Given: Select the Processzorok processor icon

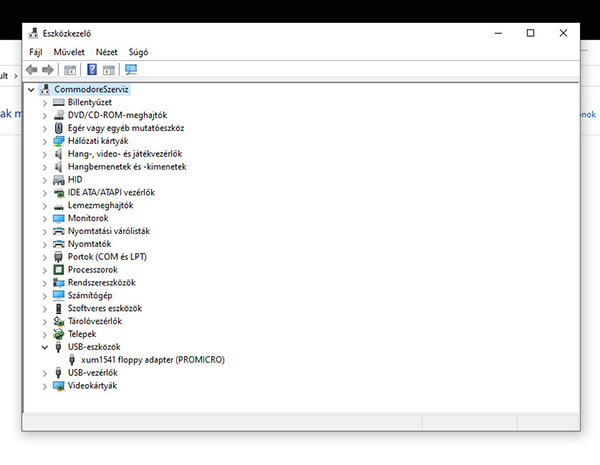Looking at the screenshot, I should (59, 270).
